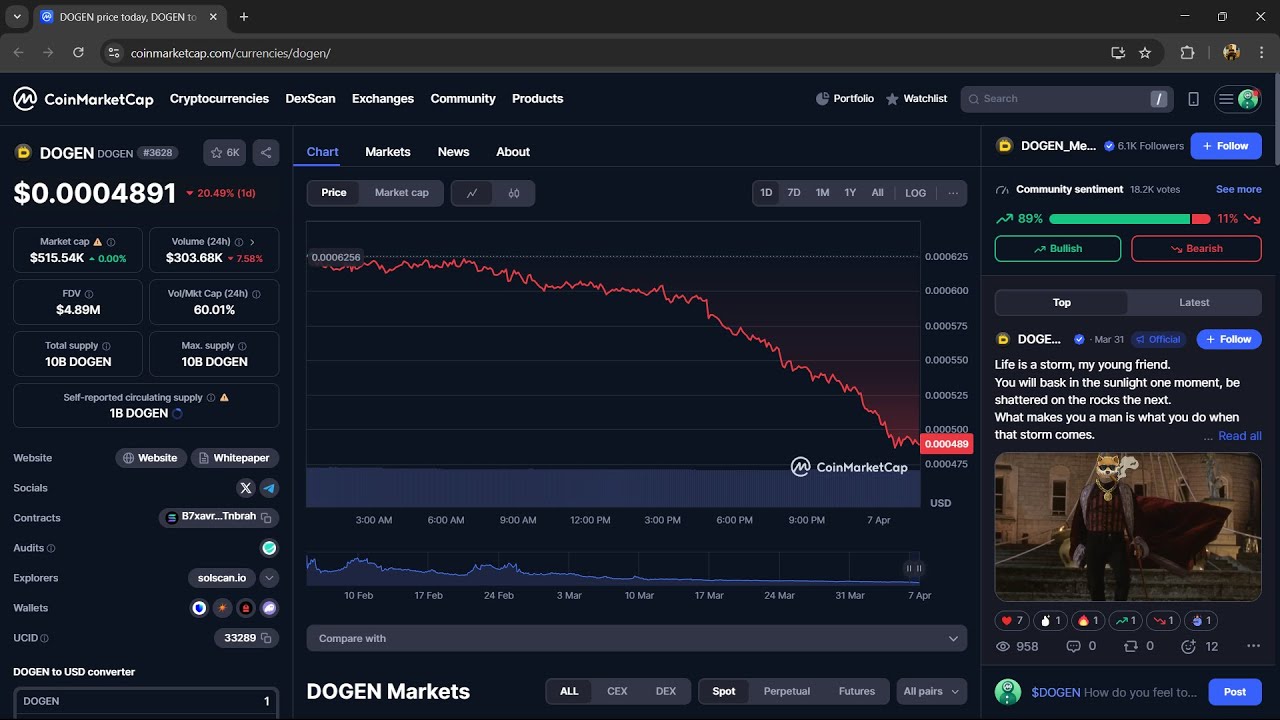The width and height of the screenshot is (1280, 720).
Task: Open the X (Twitter) social link
Action: coord(246,488)
